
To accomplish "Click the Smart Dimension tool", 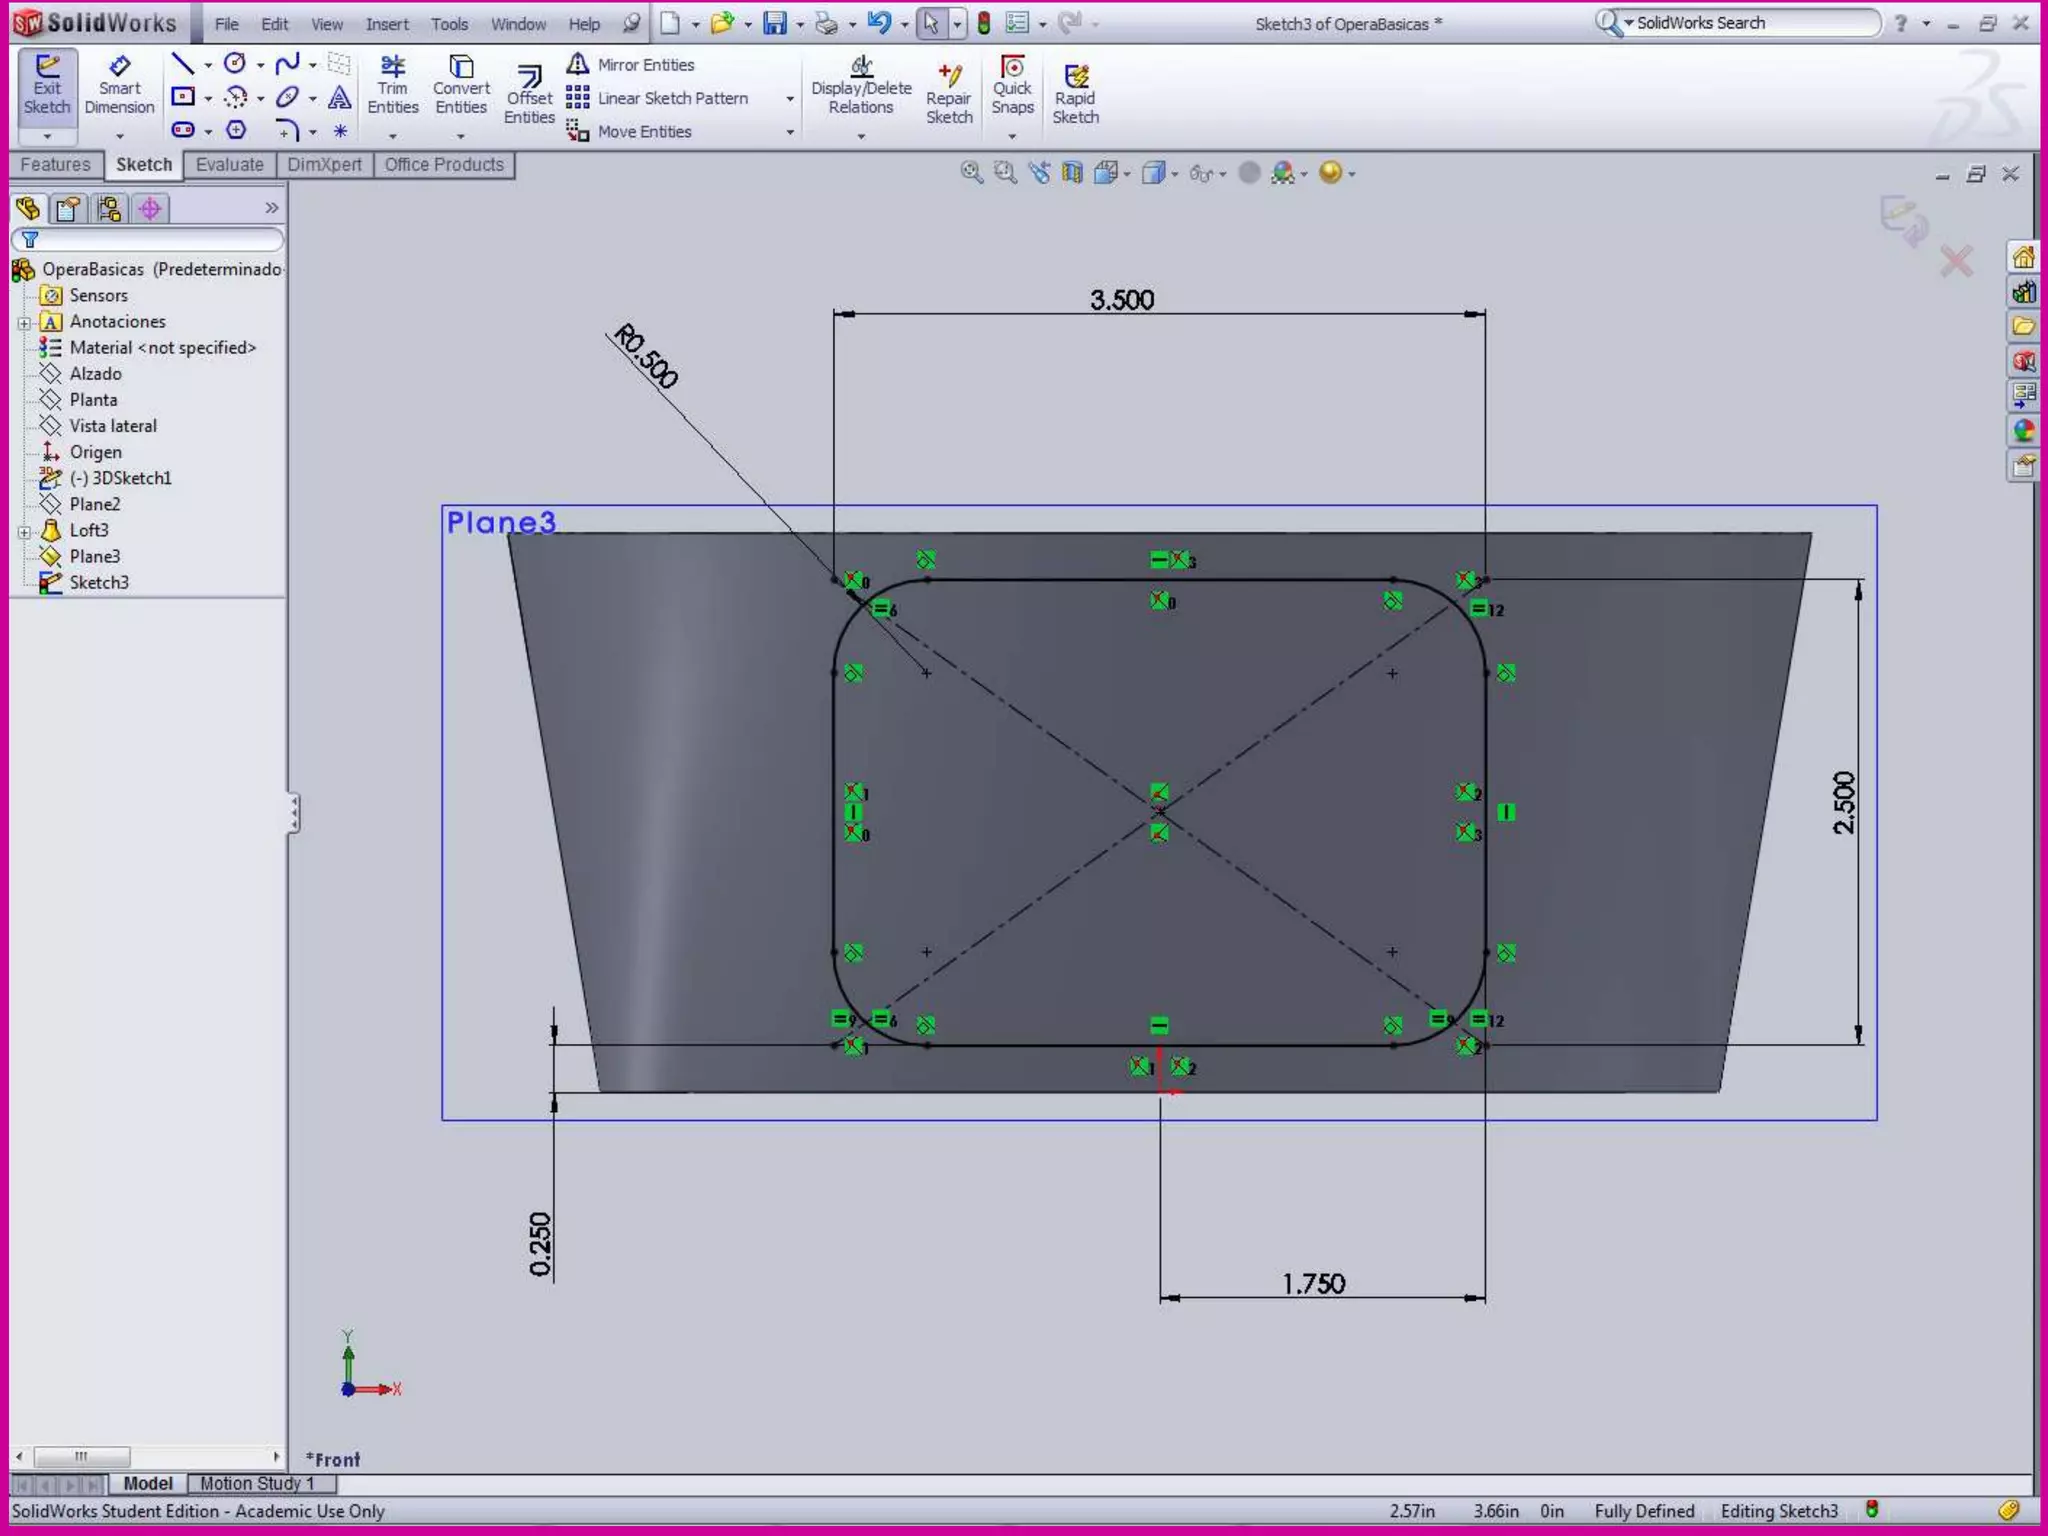I will point(119,87).
